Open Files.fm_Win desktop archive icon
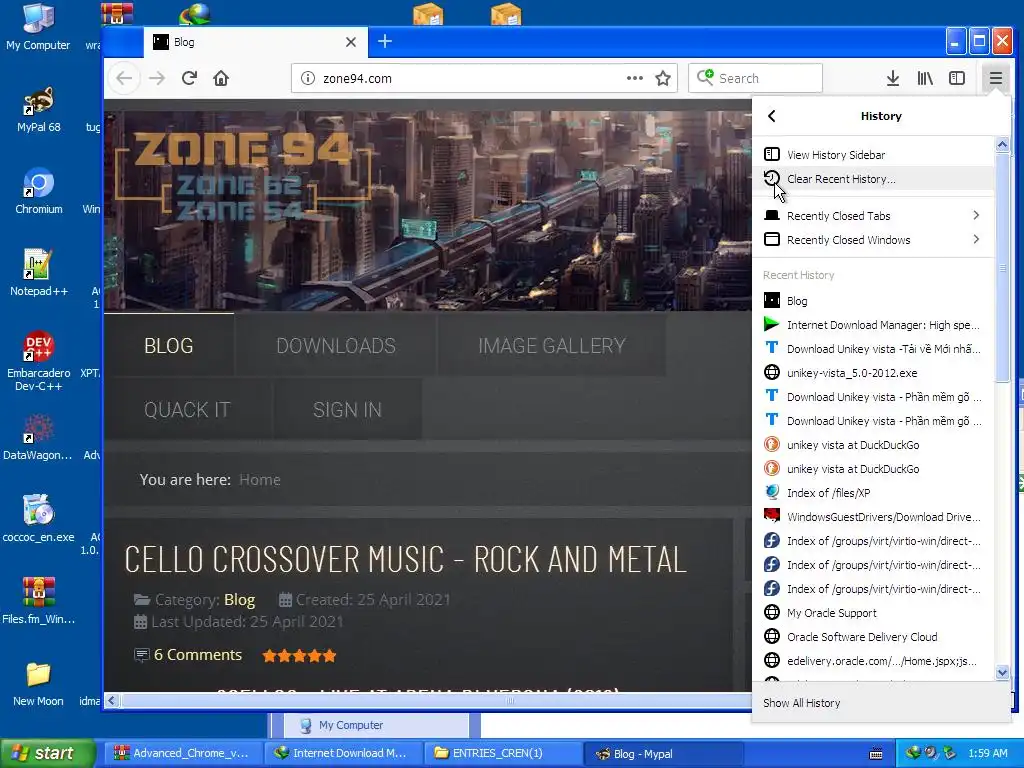This screenshot has width=1024, height=768. click(x=39, y=601)
